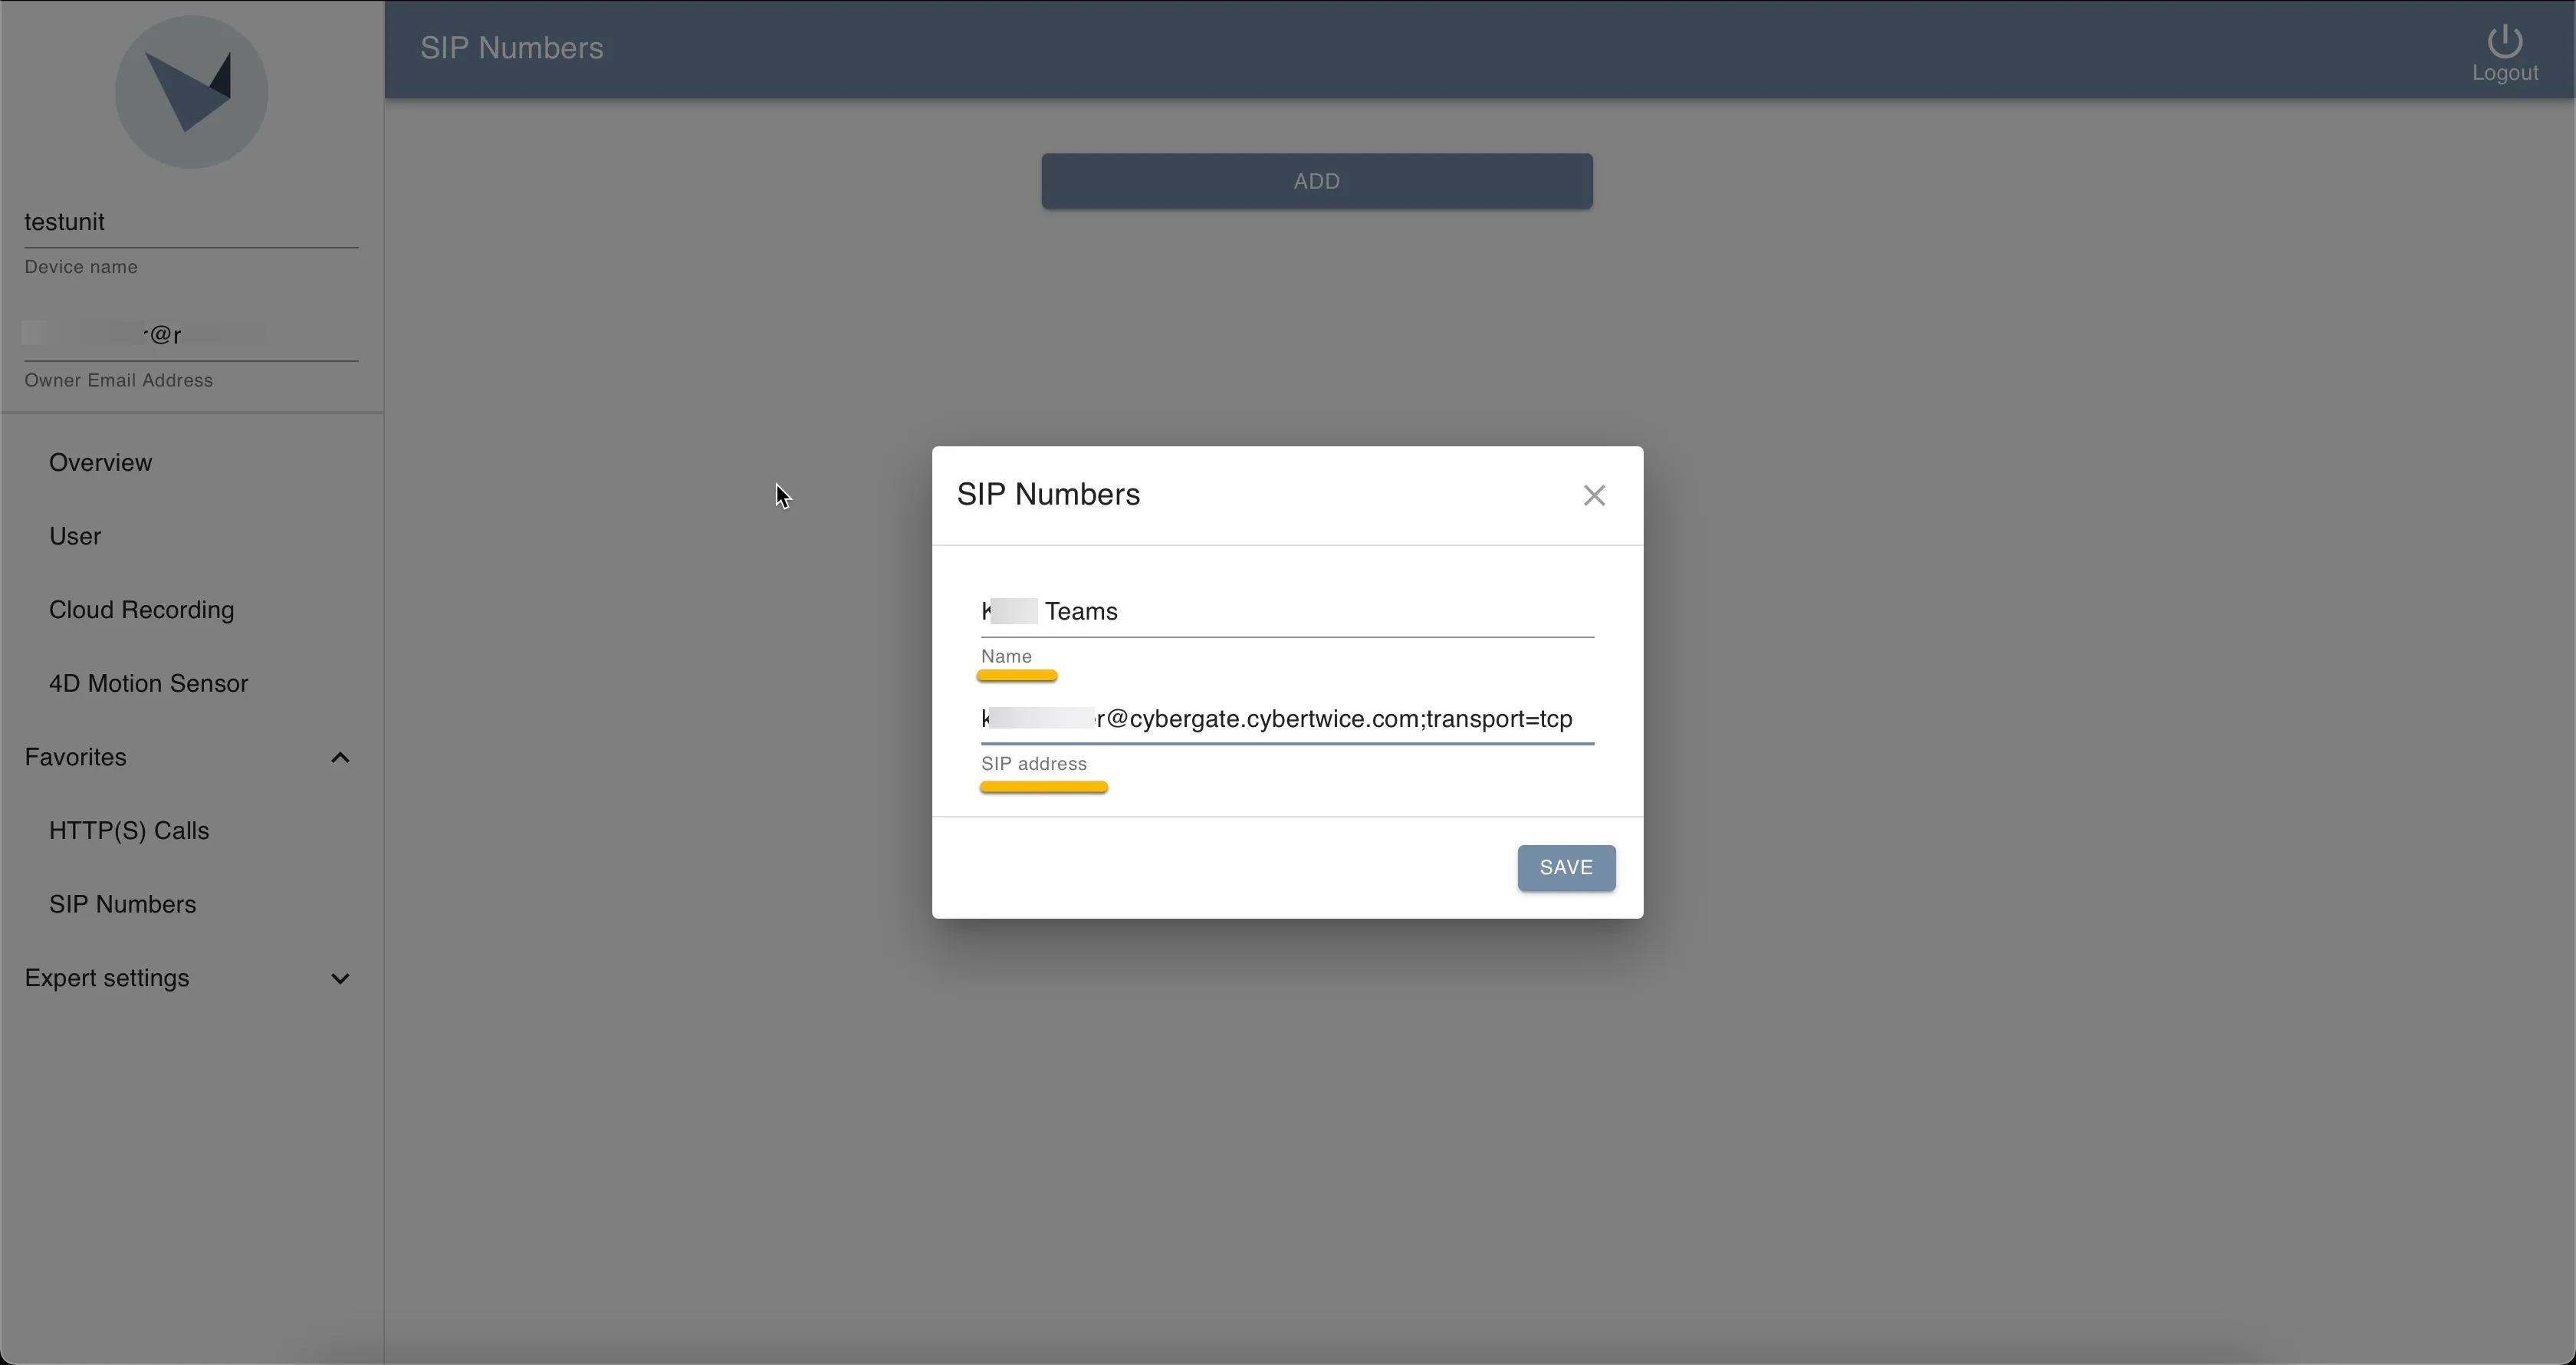Edit the SIP address input field

click(x=1287, y=719)
